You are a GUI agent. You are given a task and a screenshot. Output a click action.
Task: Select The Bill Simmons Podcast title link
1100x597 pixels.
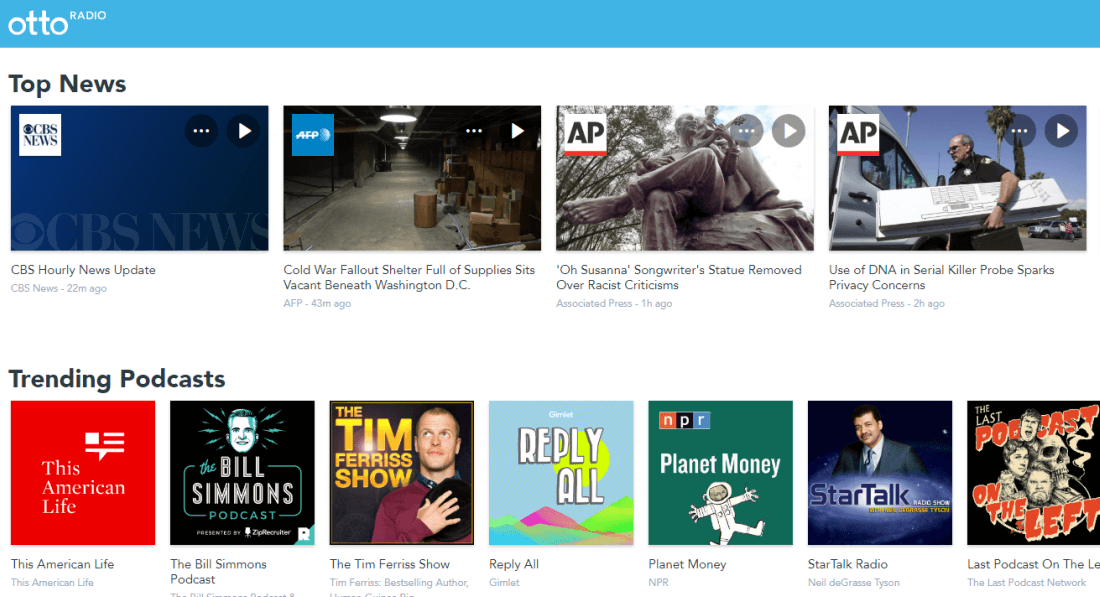tap(218, 572)
